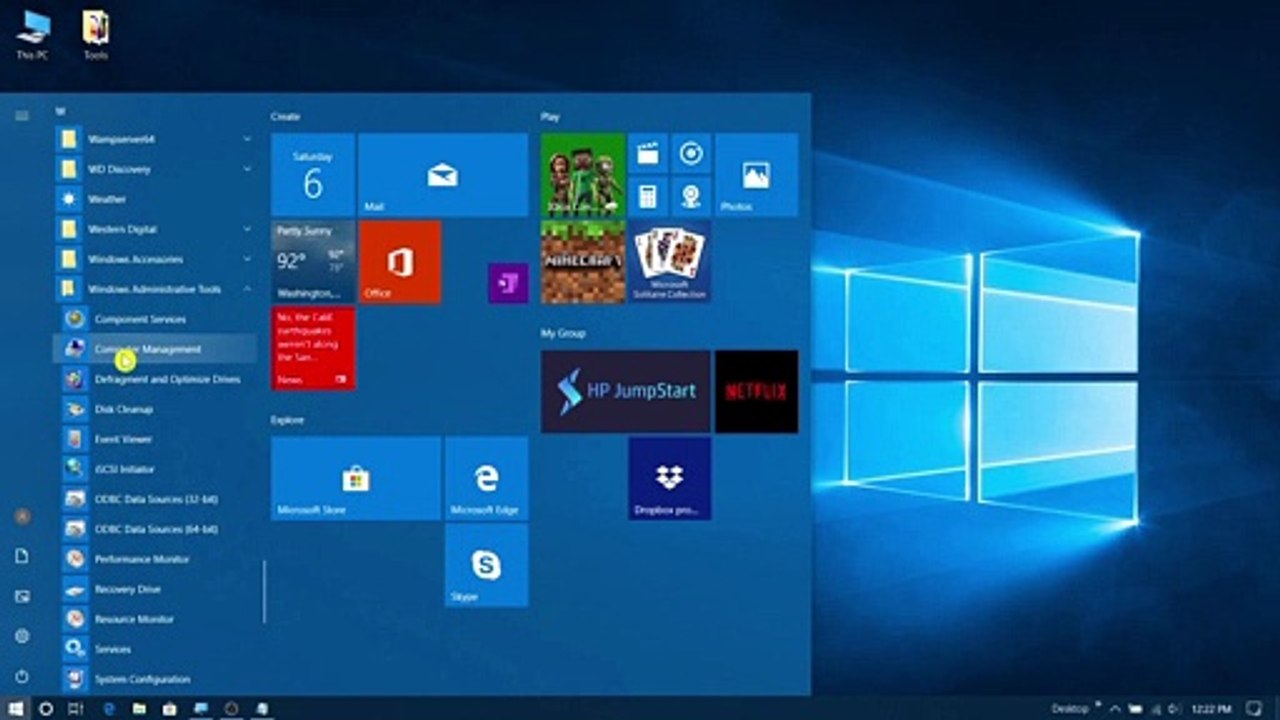Open the Services console entry
Viewport: 1280px width, 720px height.
pos(155,649)
